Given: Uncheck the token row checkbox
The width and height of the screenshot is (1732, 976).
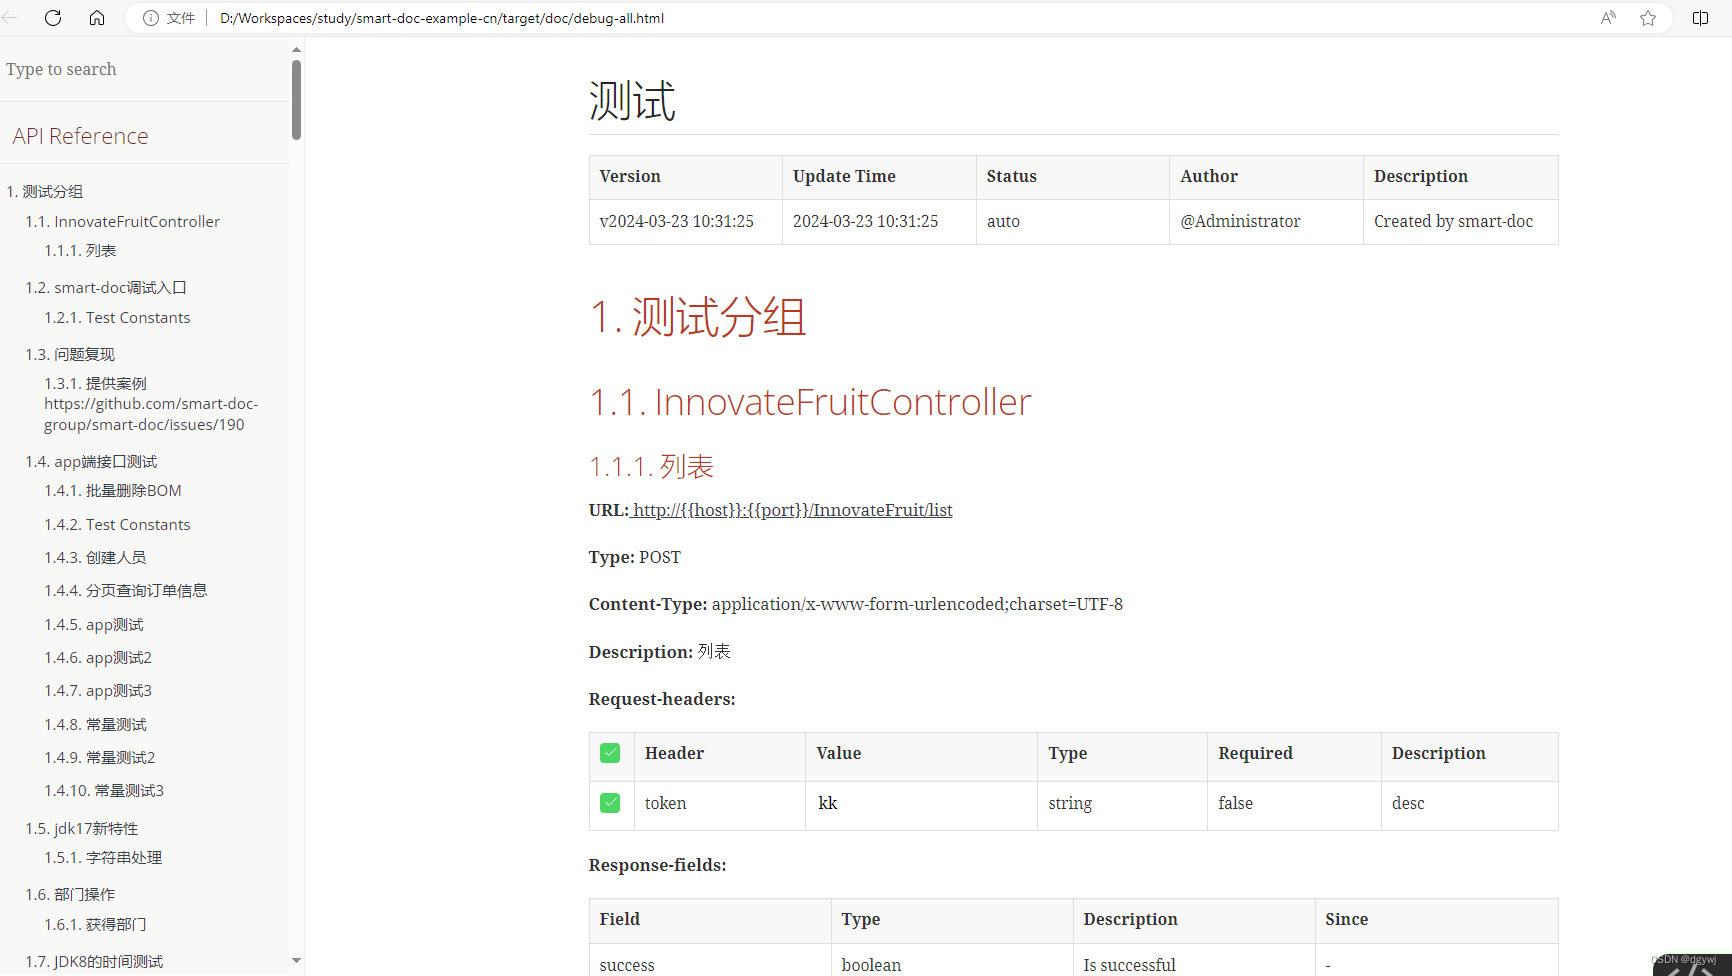Looking at the screenshot, I should pyautogui.click(x=610, y=802).
